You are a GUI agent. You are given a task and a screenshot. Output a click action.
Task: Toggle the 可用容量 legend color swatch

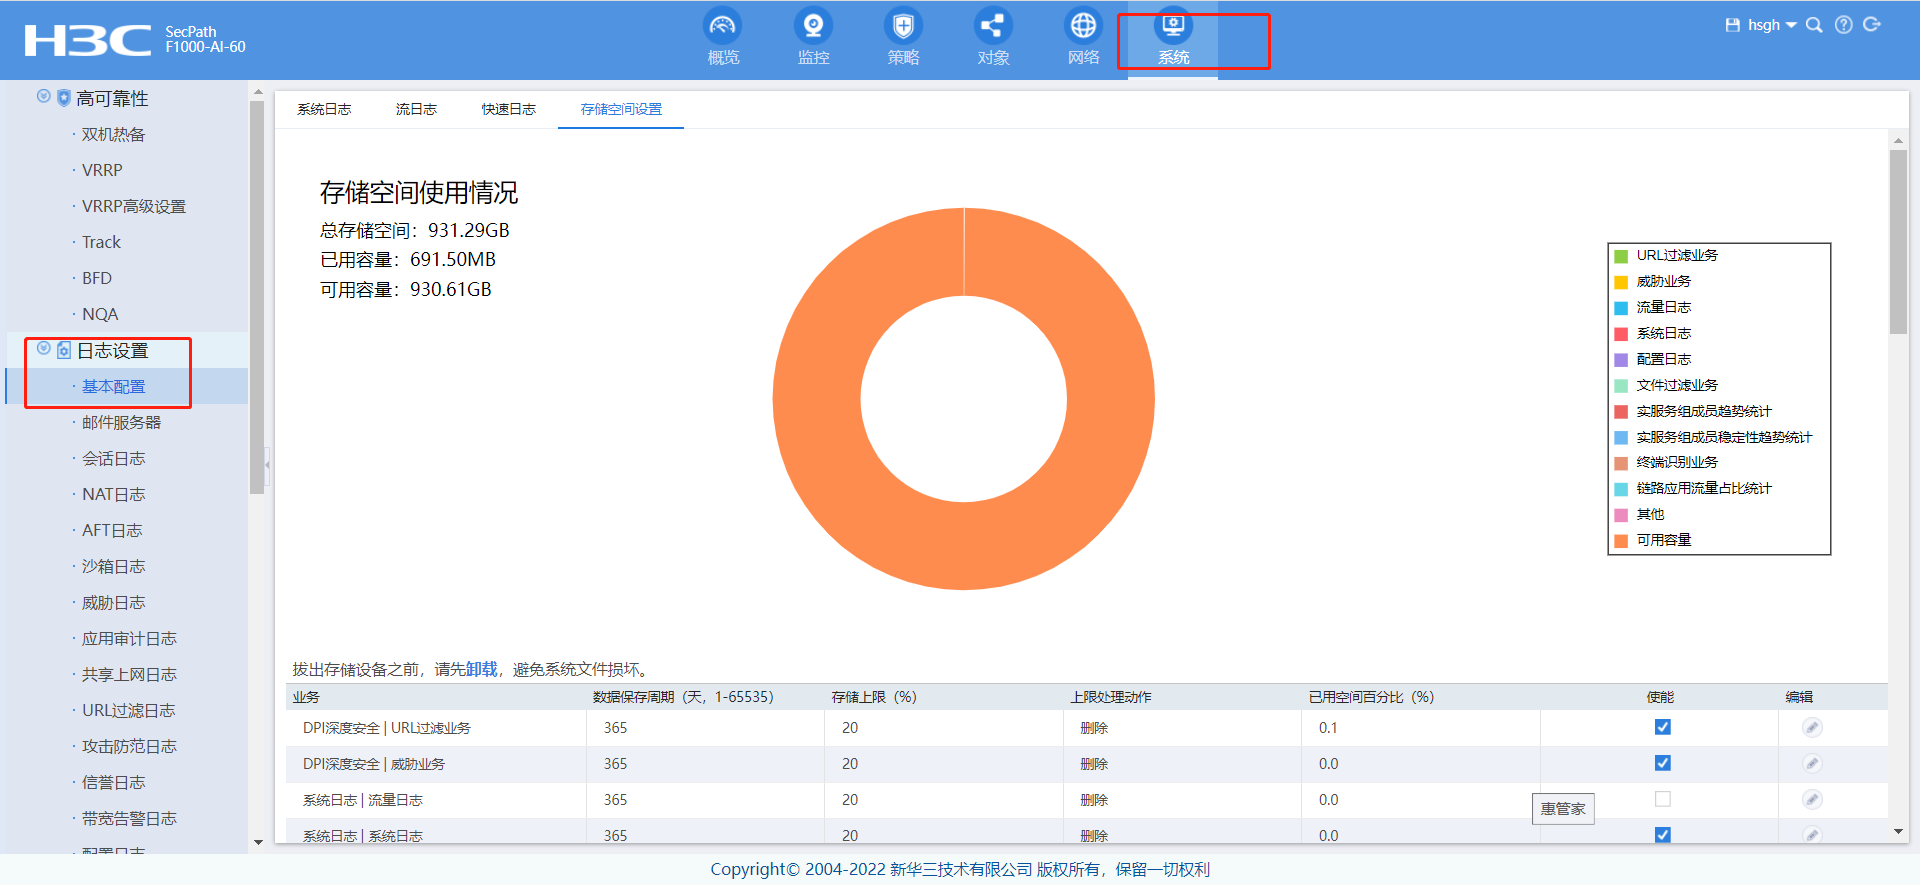tap(1621, 541)
